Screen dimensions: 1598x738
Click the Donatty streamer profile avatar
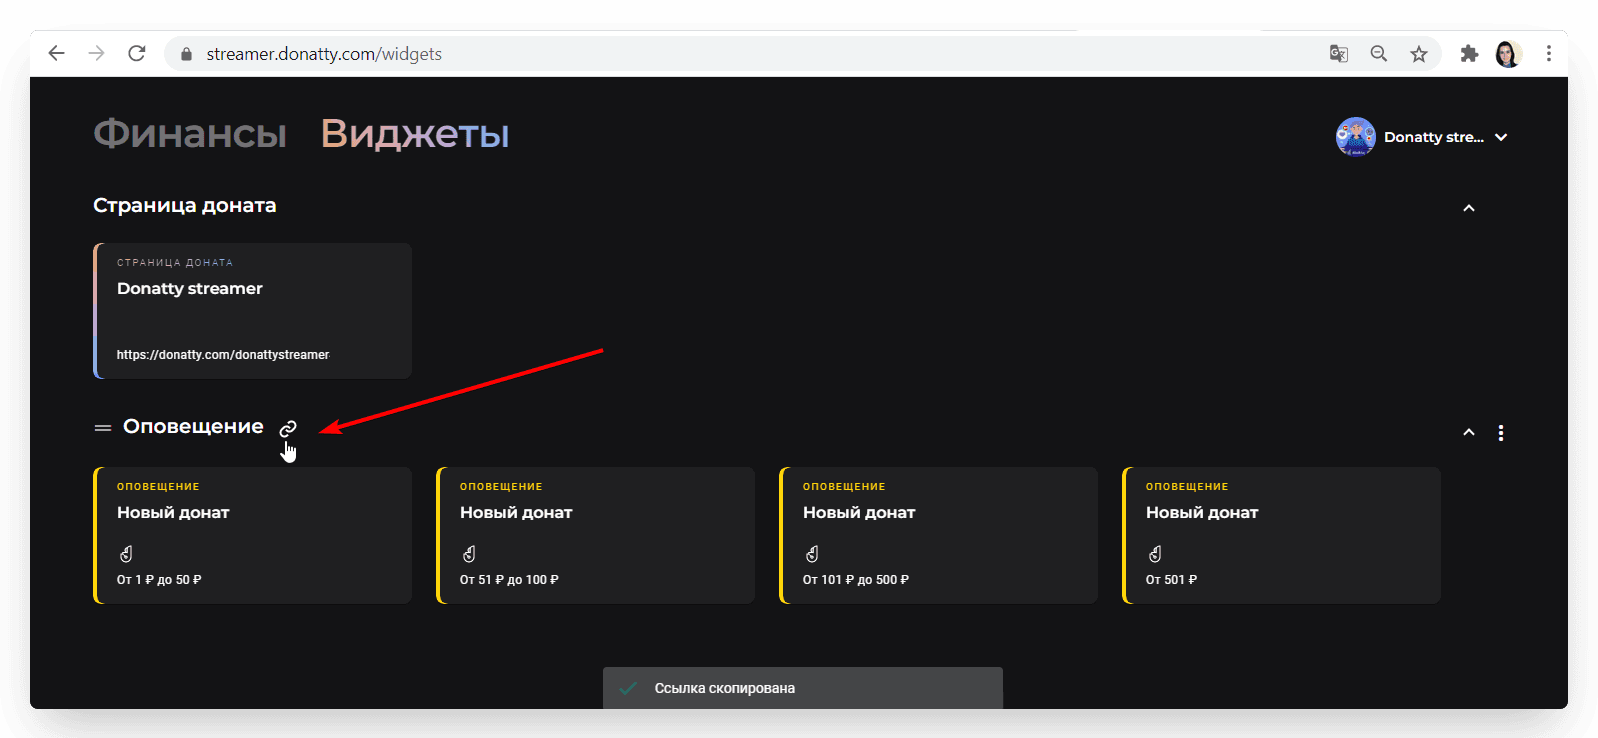1355,137
